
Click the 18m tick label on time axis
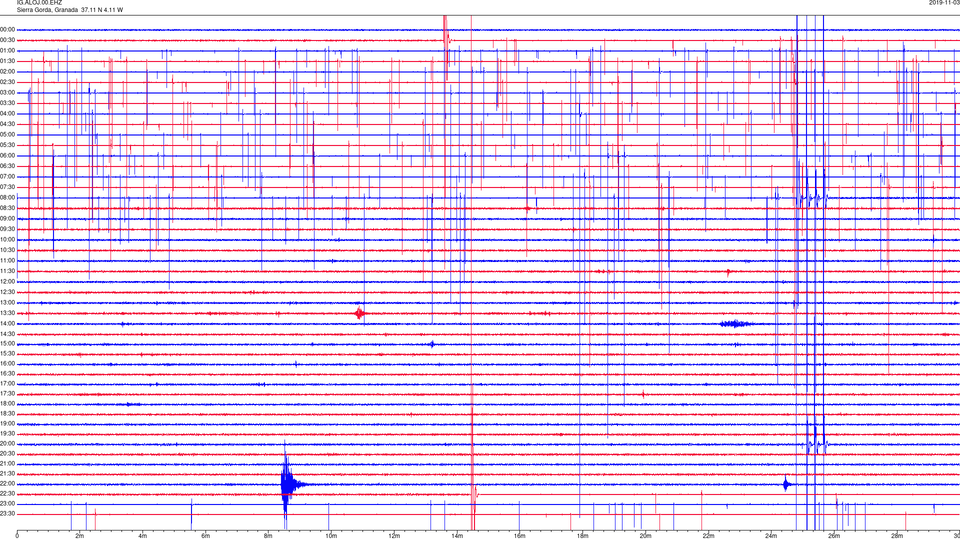point(582,536)
